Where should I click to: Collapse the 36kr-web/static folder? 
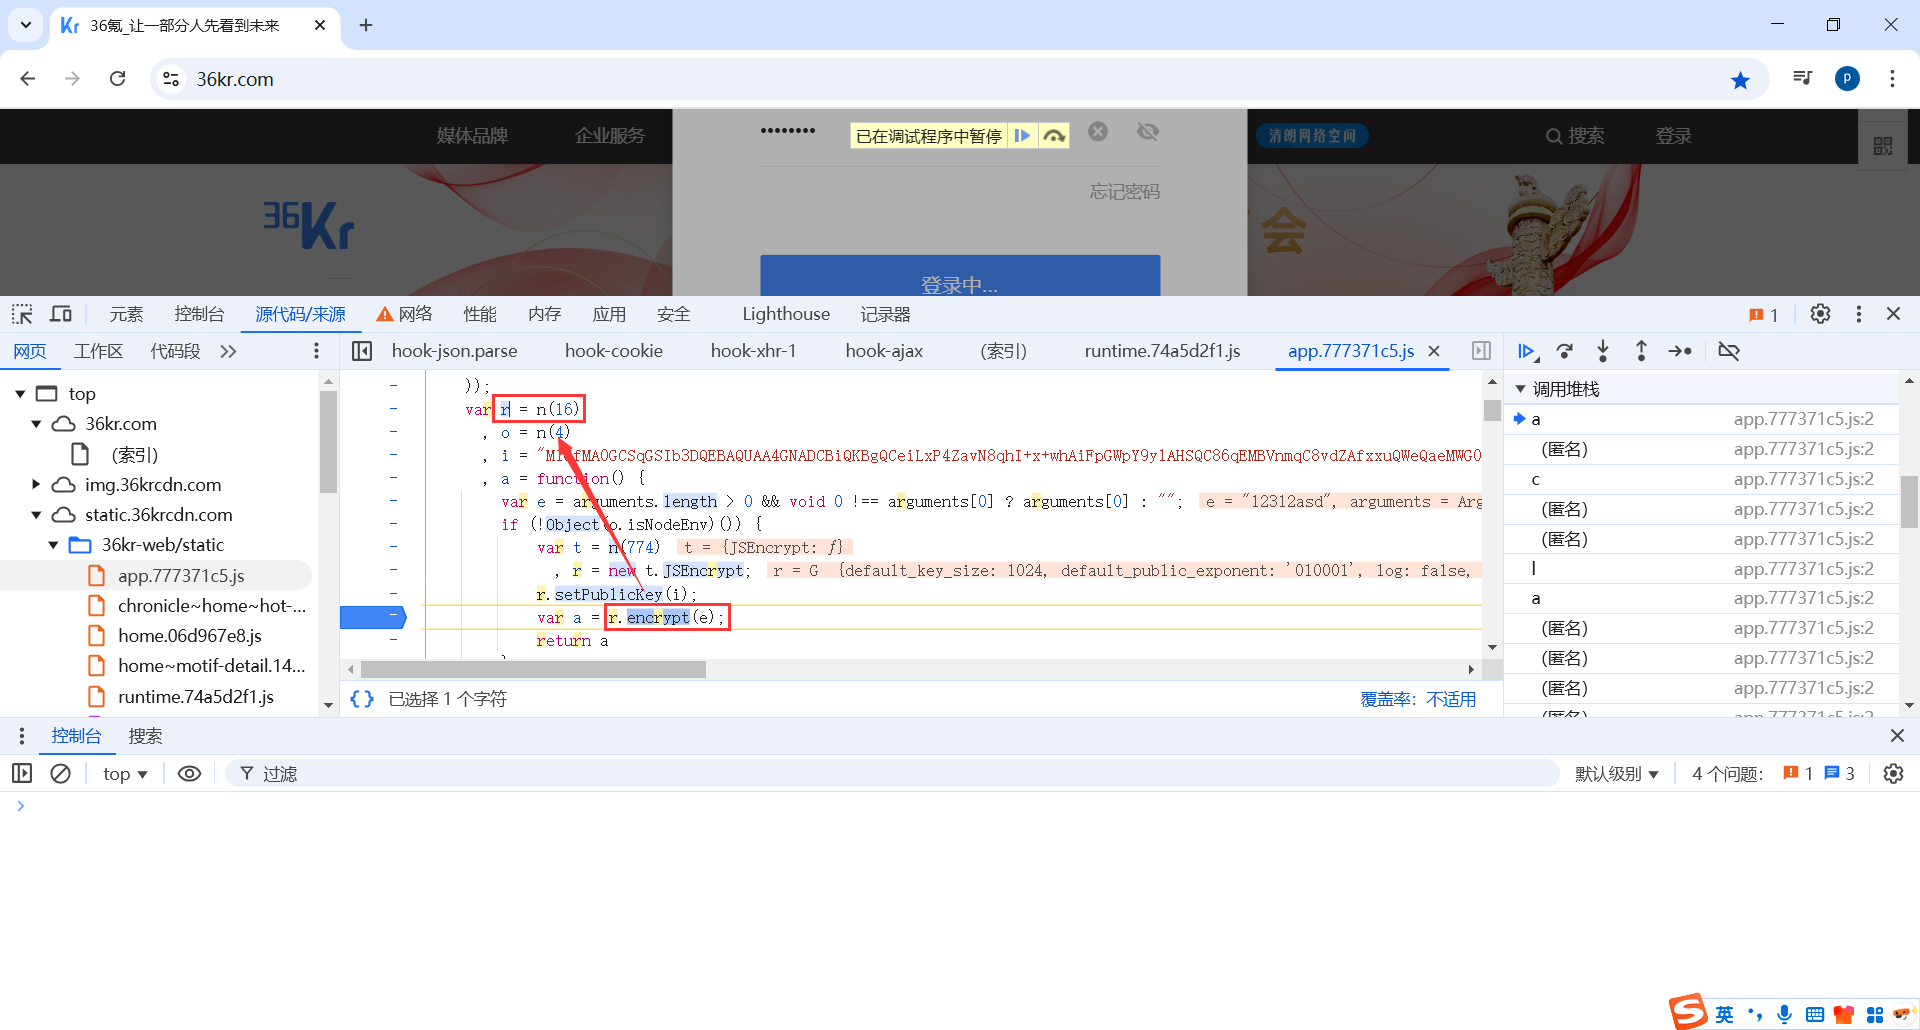click(53, 545)
